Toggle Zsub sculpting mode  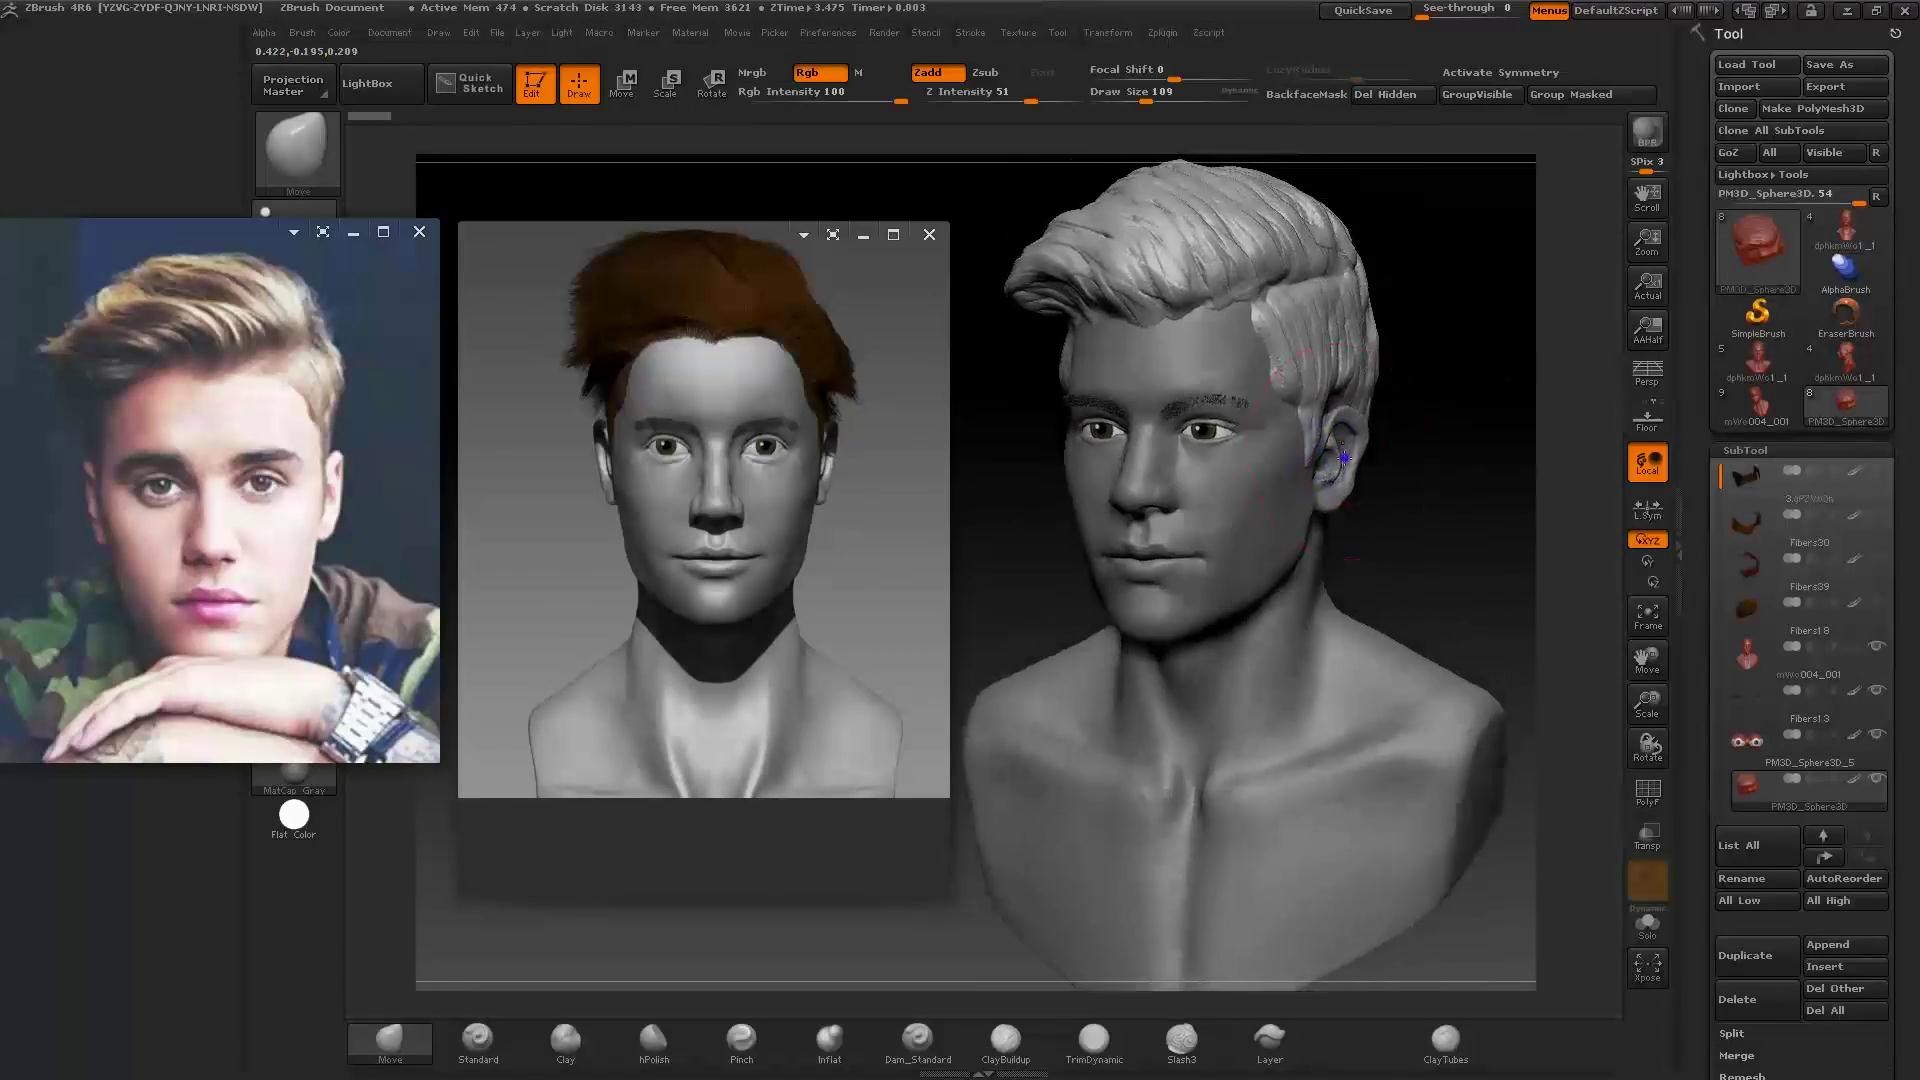click(x=985, y=72)
